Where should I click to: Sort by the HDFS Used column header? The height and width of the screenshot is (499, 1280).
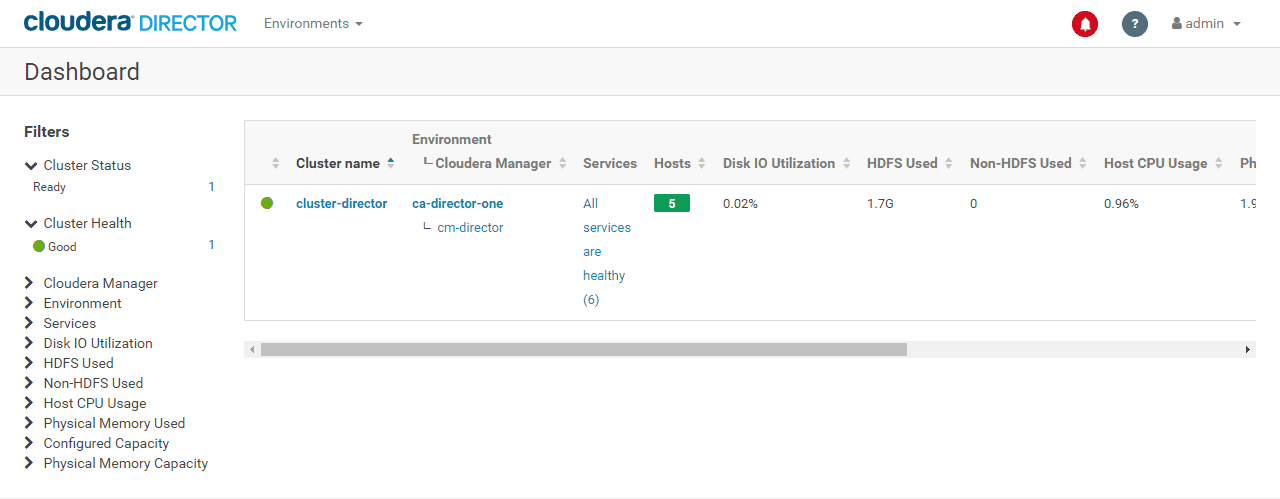click(x=902, y=163)
